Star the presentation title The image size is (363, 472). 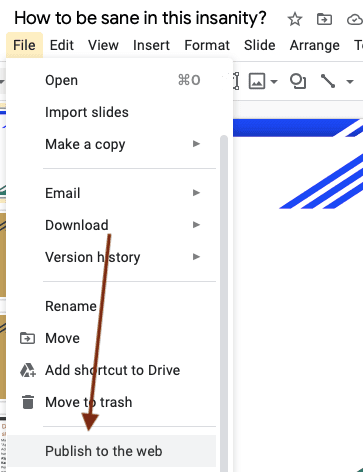(x=295, y=19)
